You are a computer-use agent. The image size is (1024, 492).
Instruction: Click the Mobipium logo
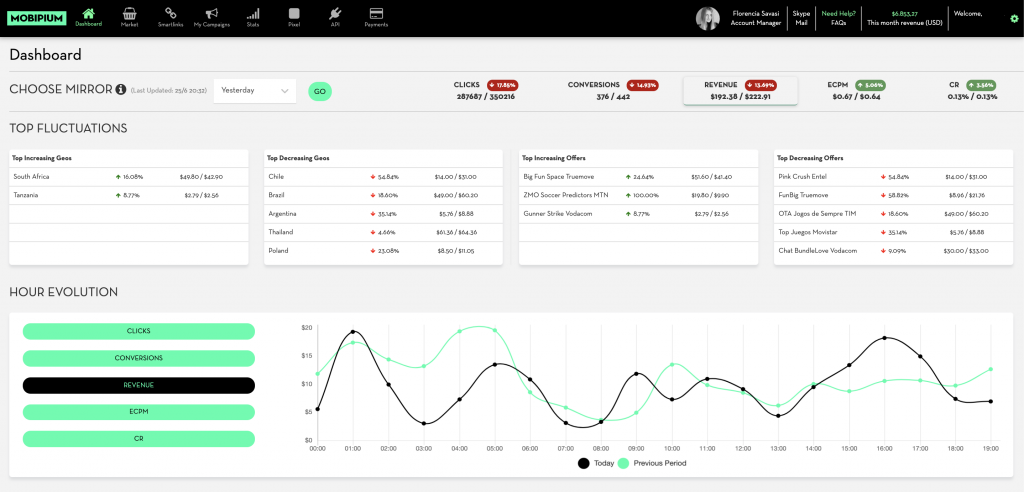[37, 18]
